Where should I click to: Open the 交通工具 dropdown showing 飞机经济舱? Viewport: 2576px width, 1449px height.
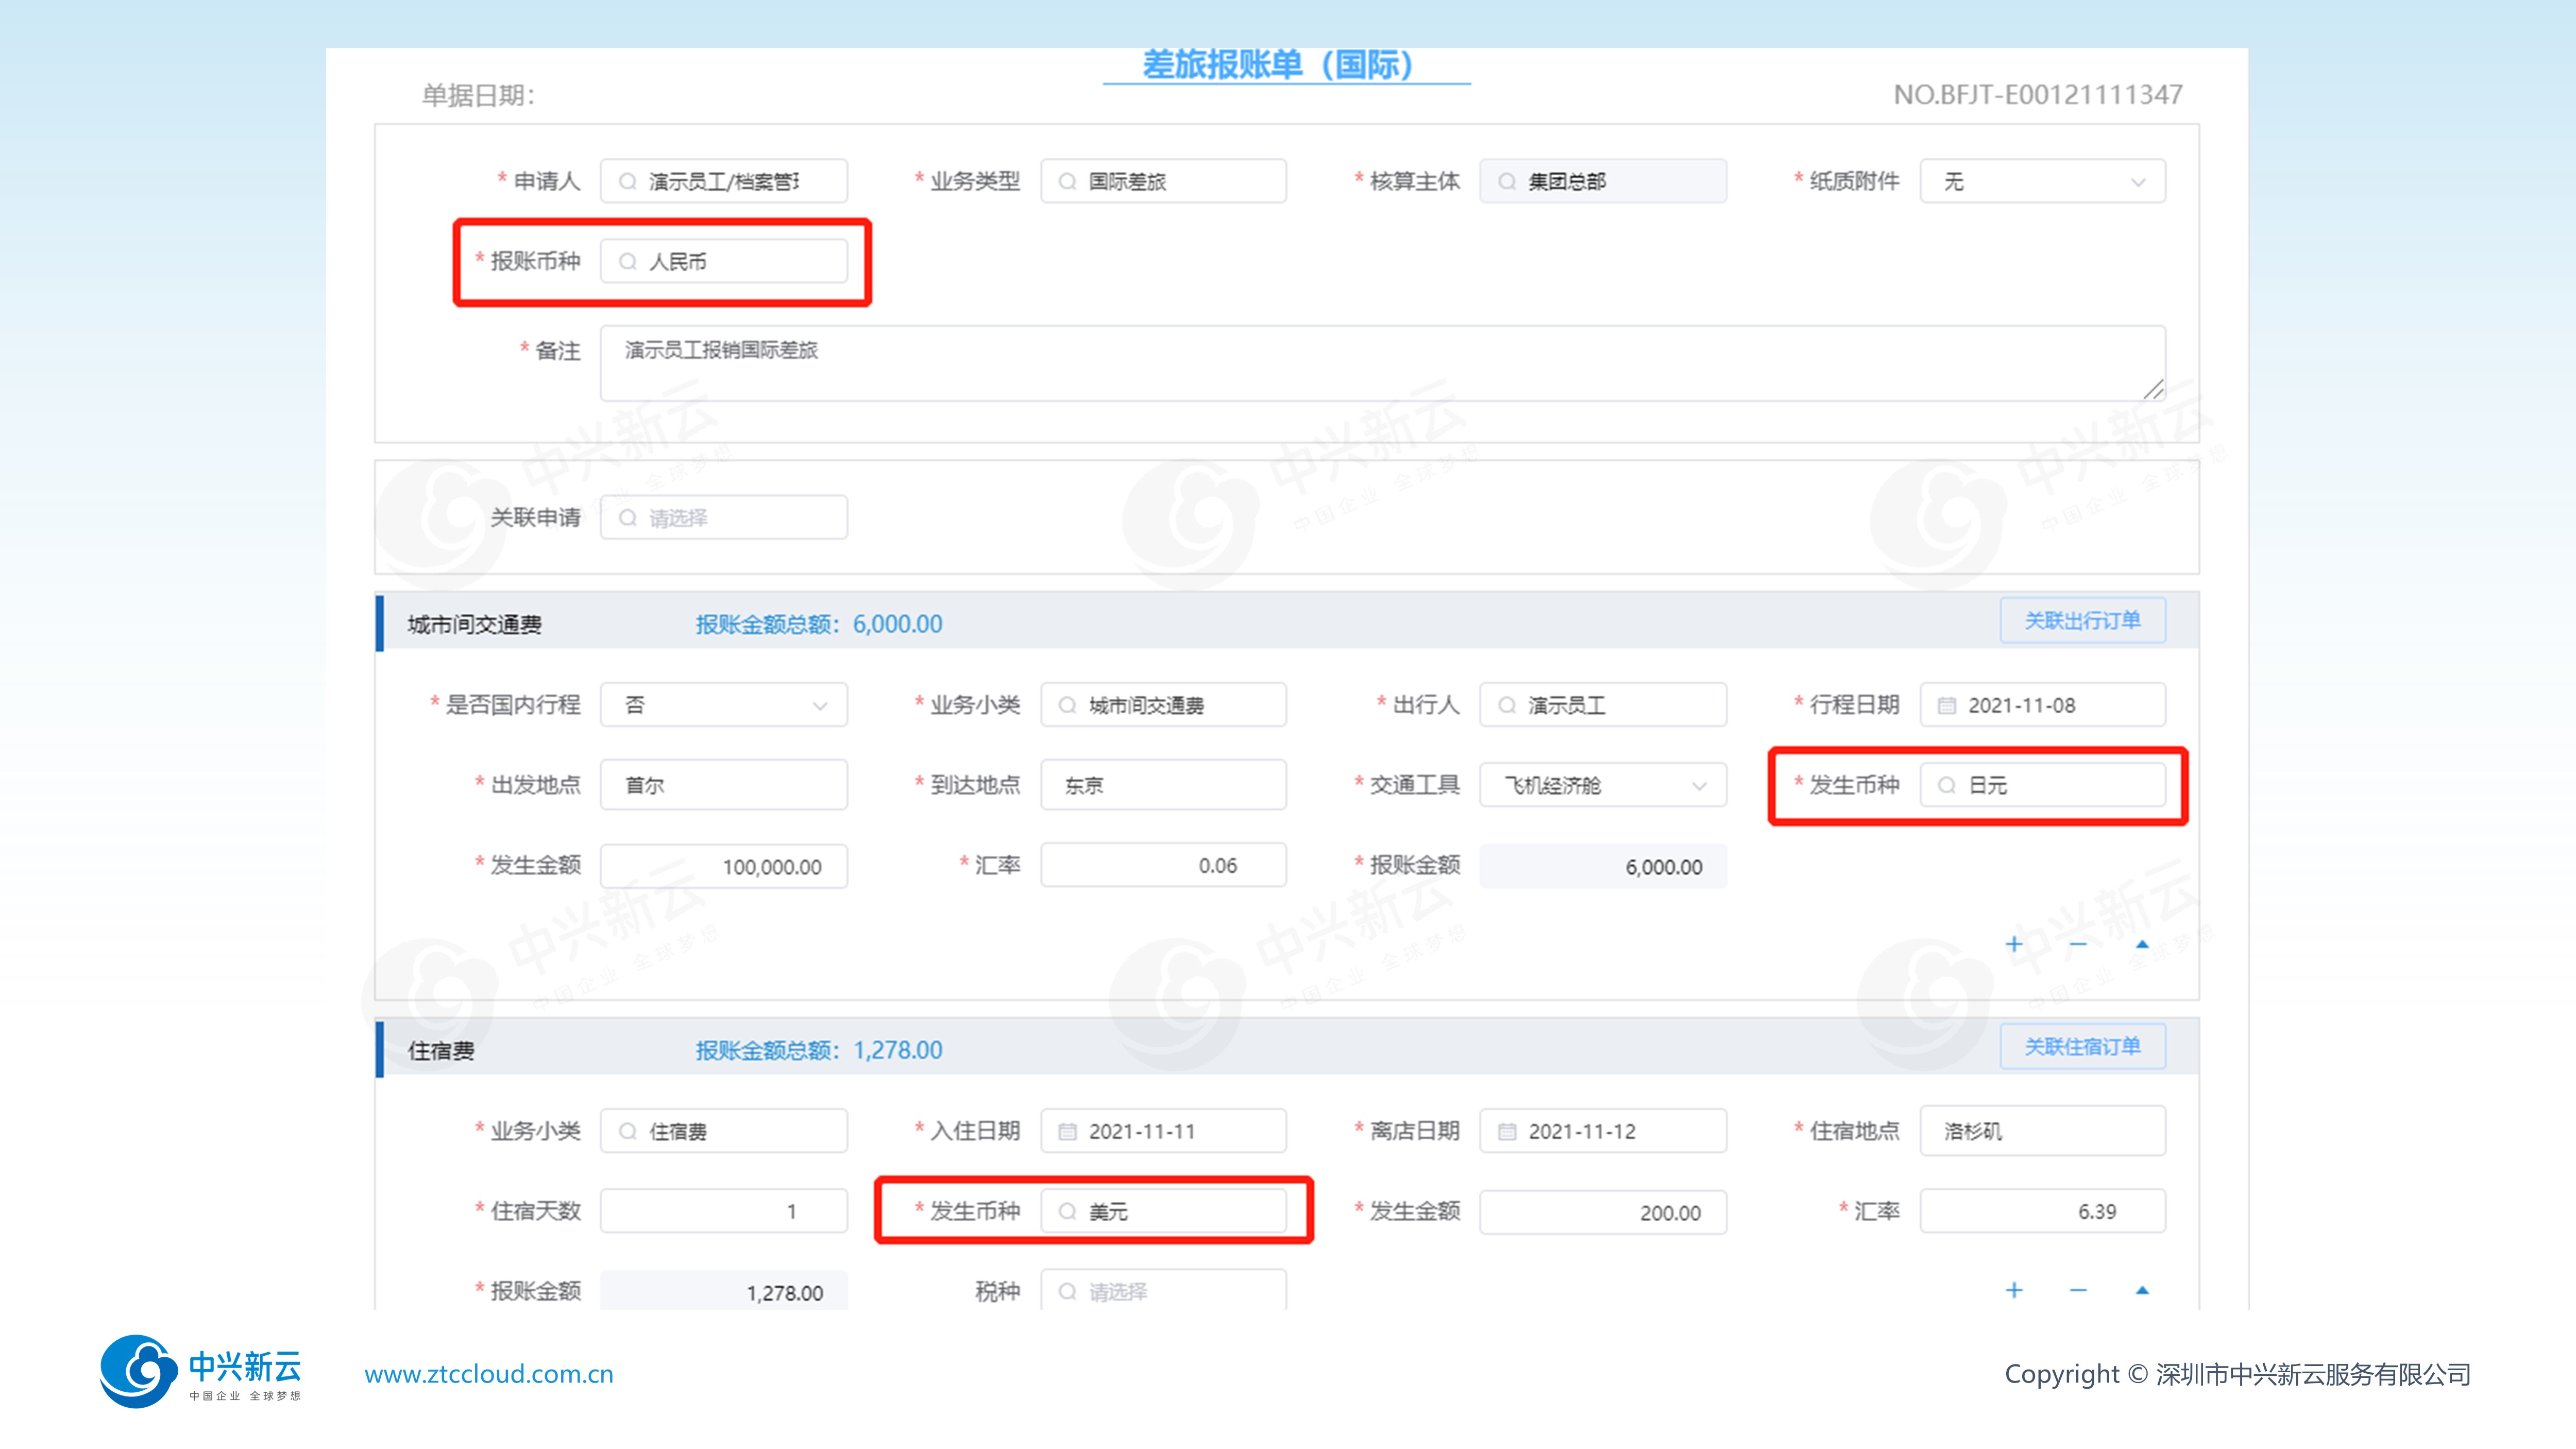pos(1602,786)
